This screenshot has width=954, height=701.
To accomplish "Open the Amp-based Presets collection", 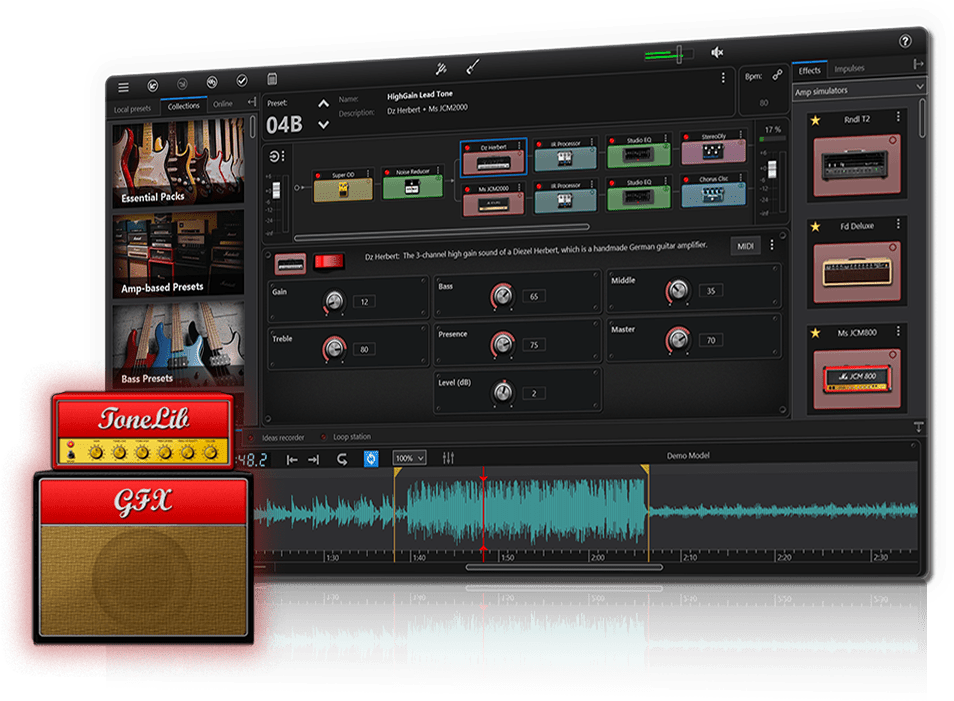I will [178, 254].
